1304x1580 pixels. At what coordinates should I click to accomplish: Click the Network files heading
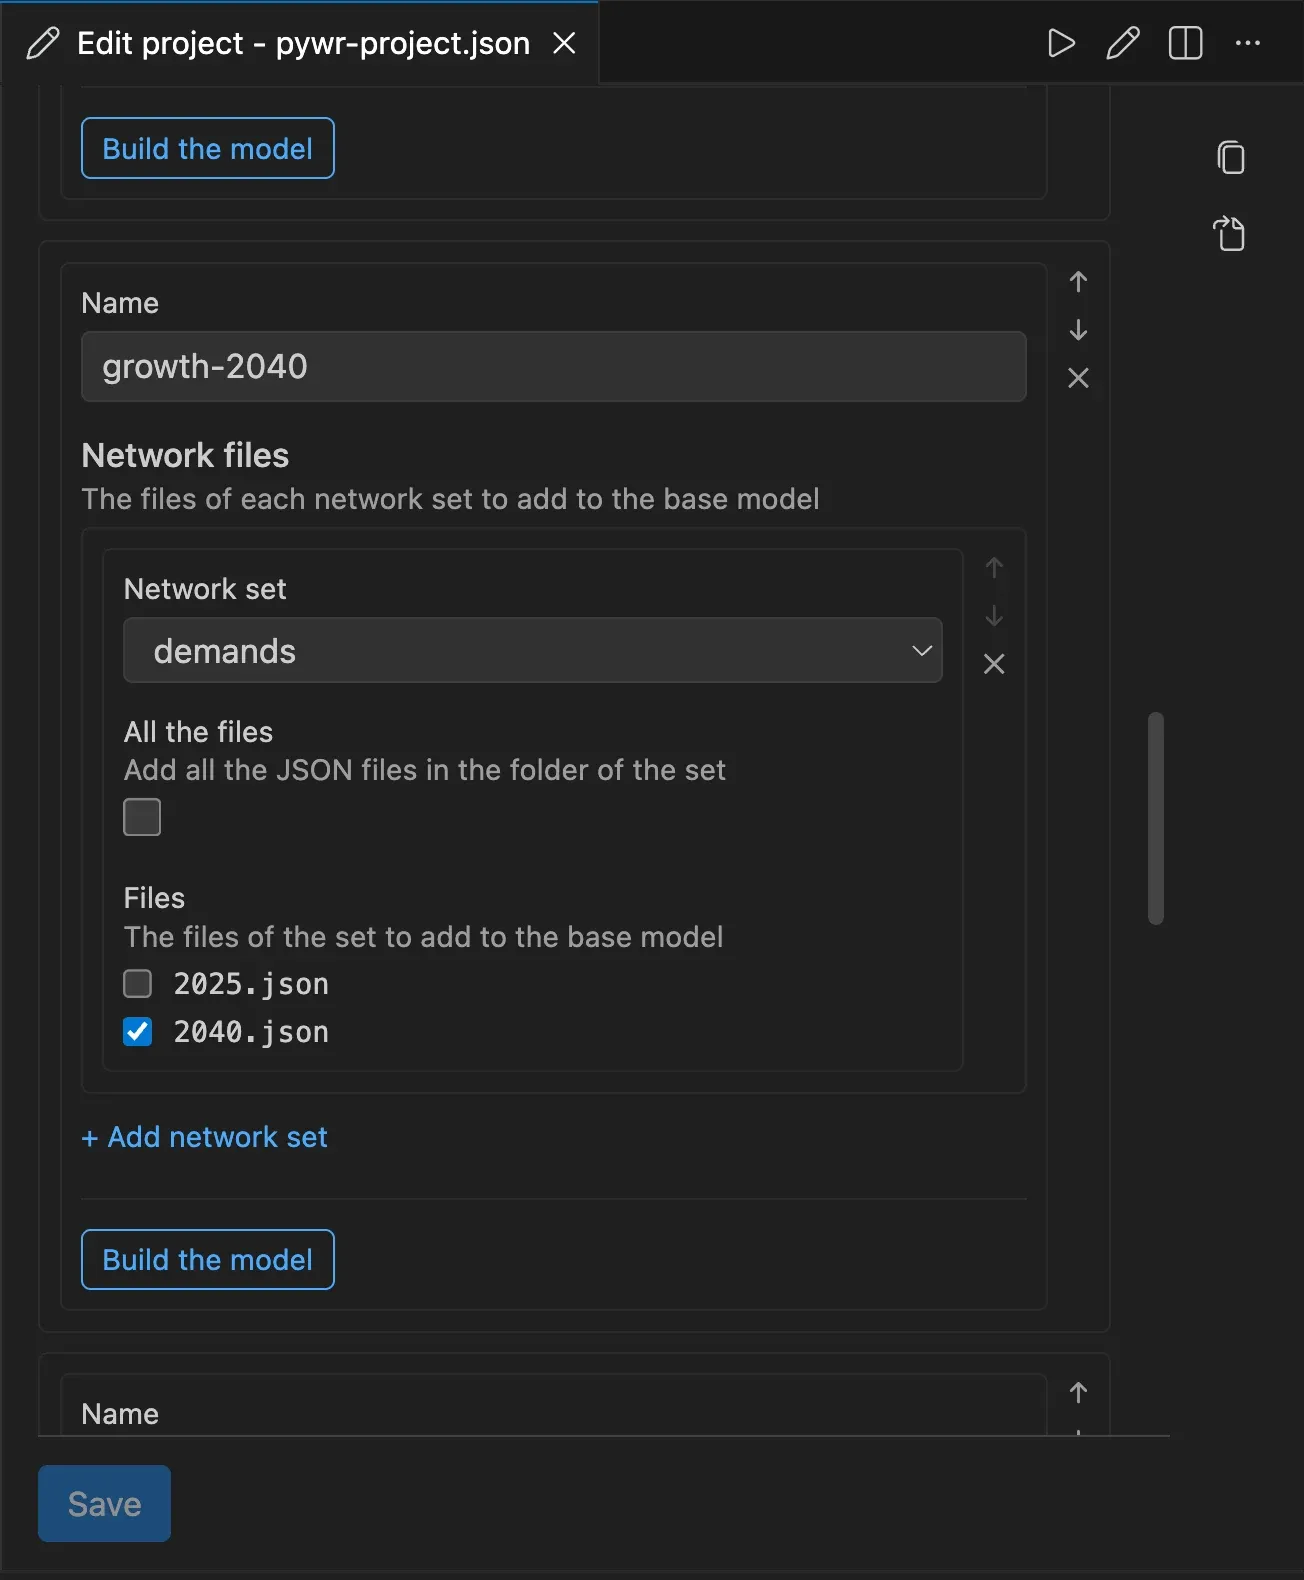(185, 456)
